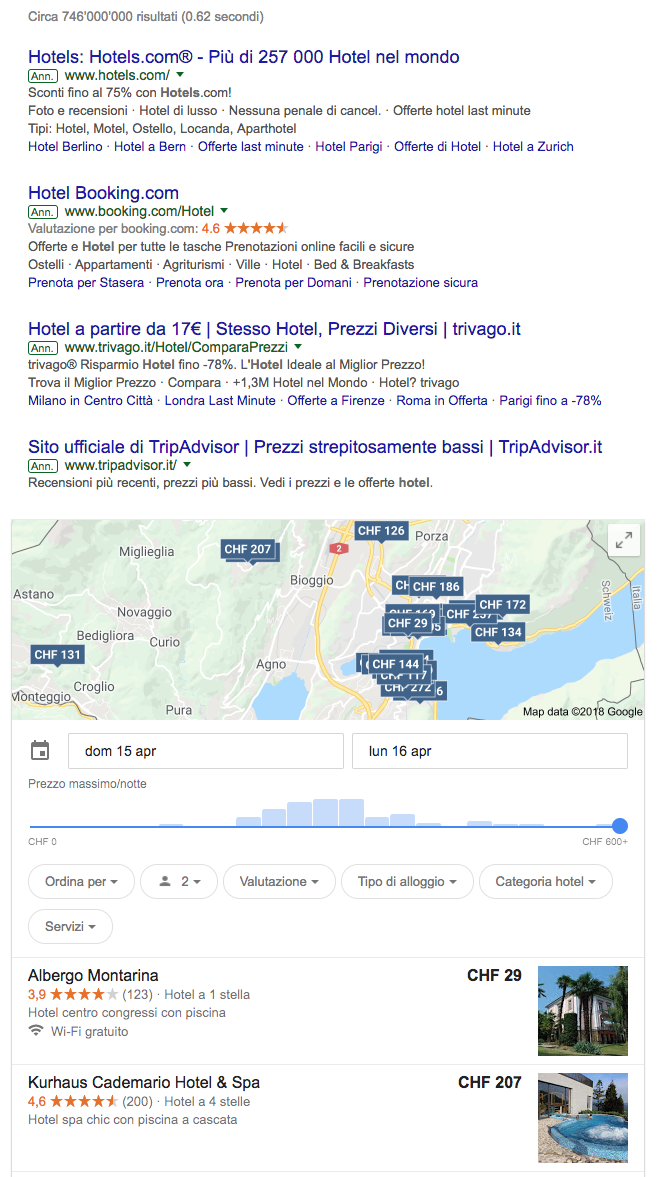Open the trivago.it ad headline link
The image size is (664, 1177).
click(275, 329)
